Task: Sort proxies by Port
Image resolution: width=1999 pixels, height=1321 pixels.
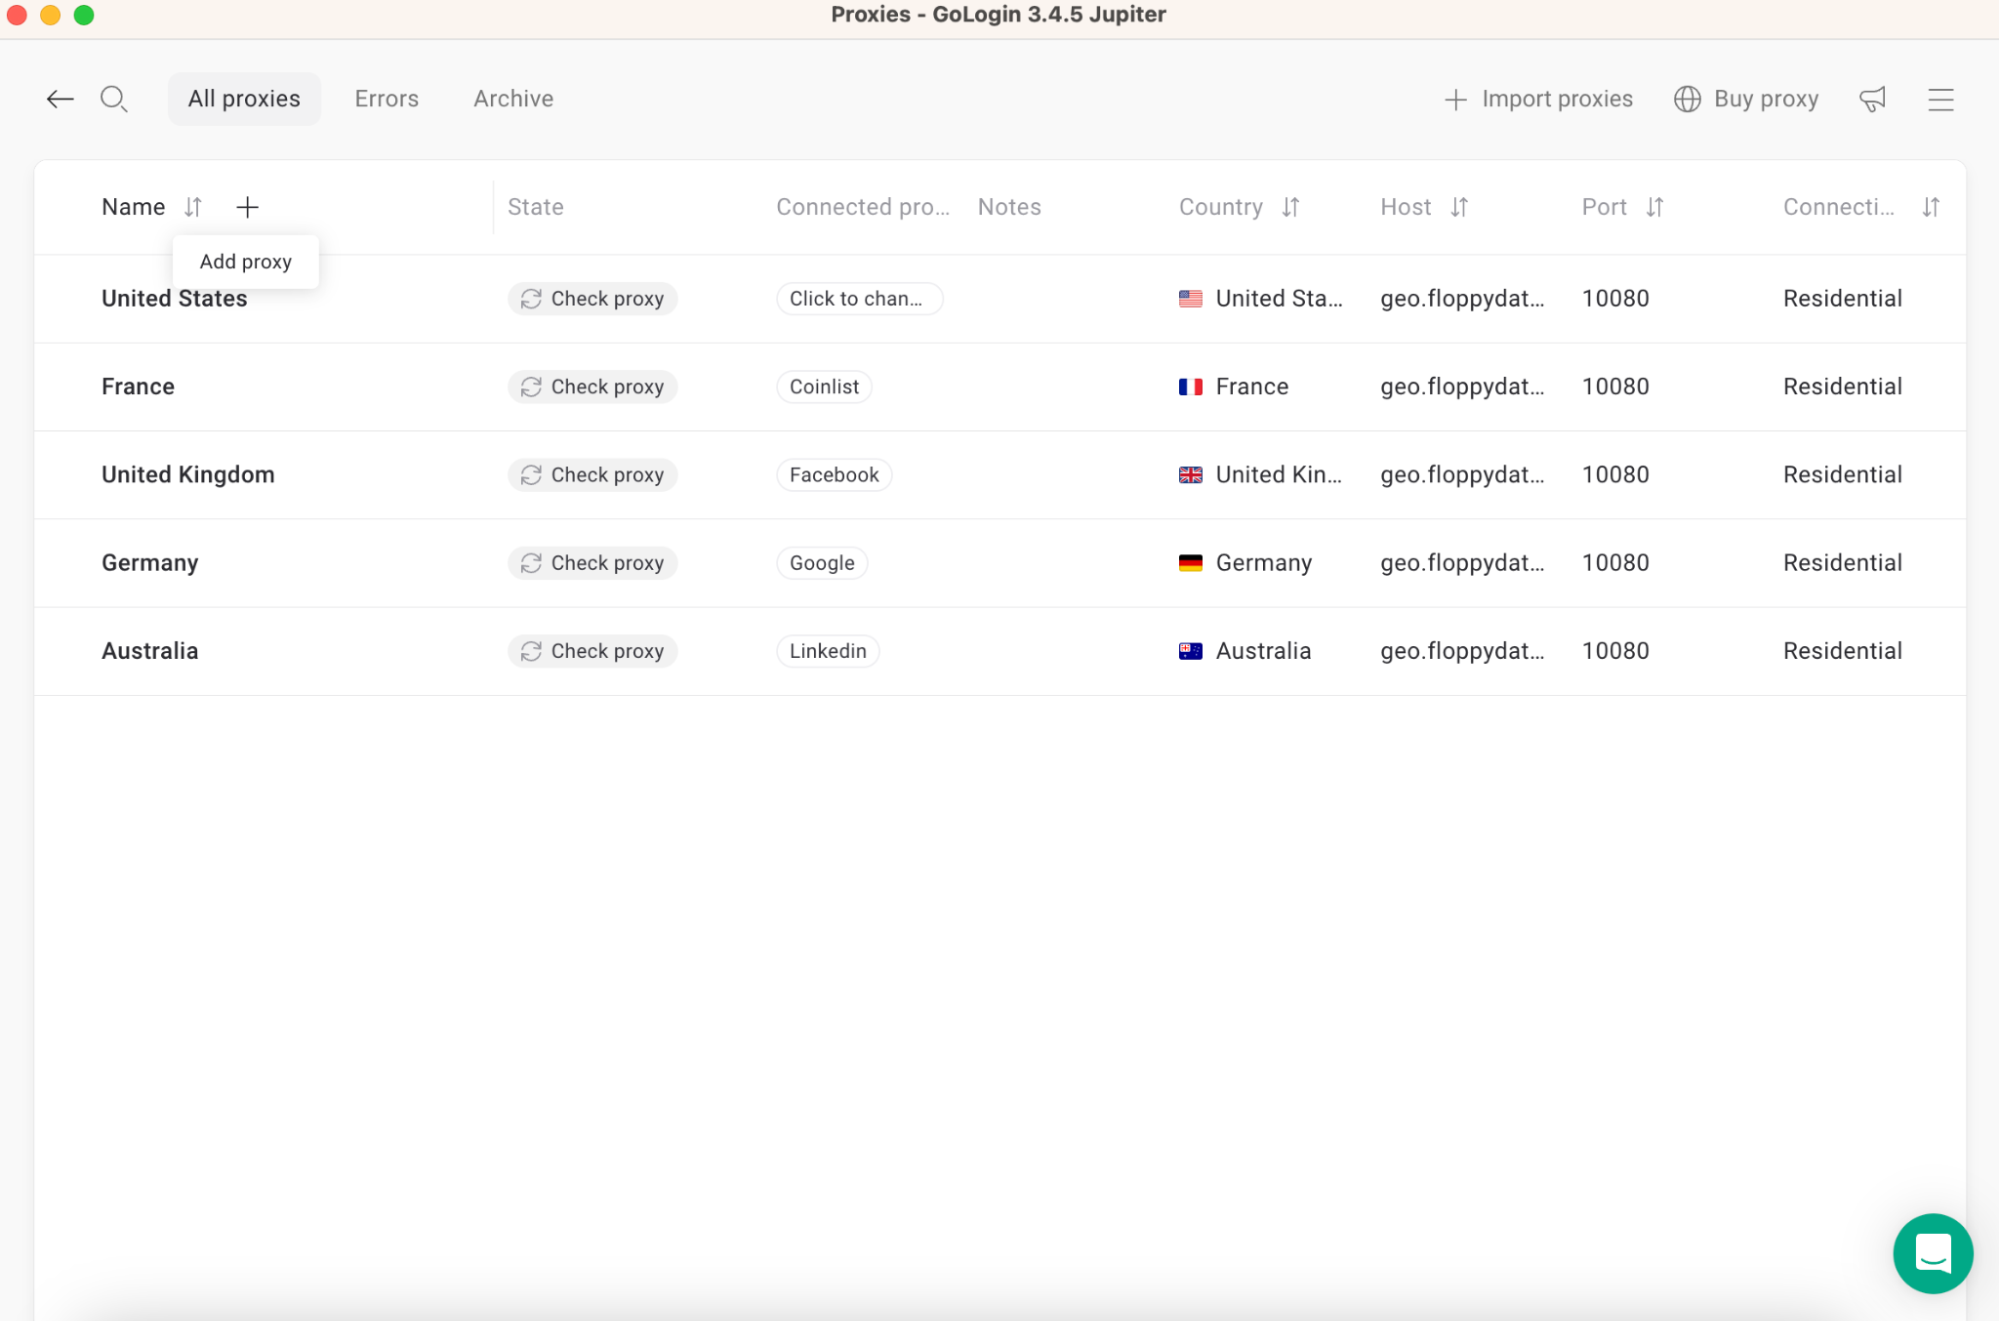Action: point(1655,207)
